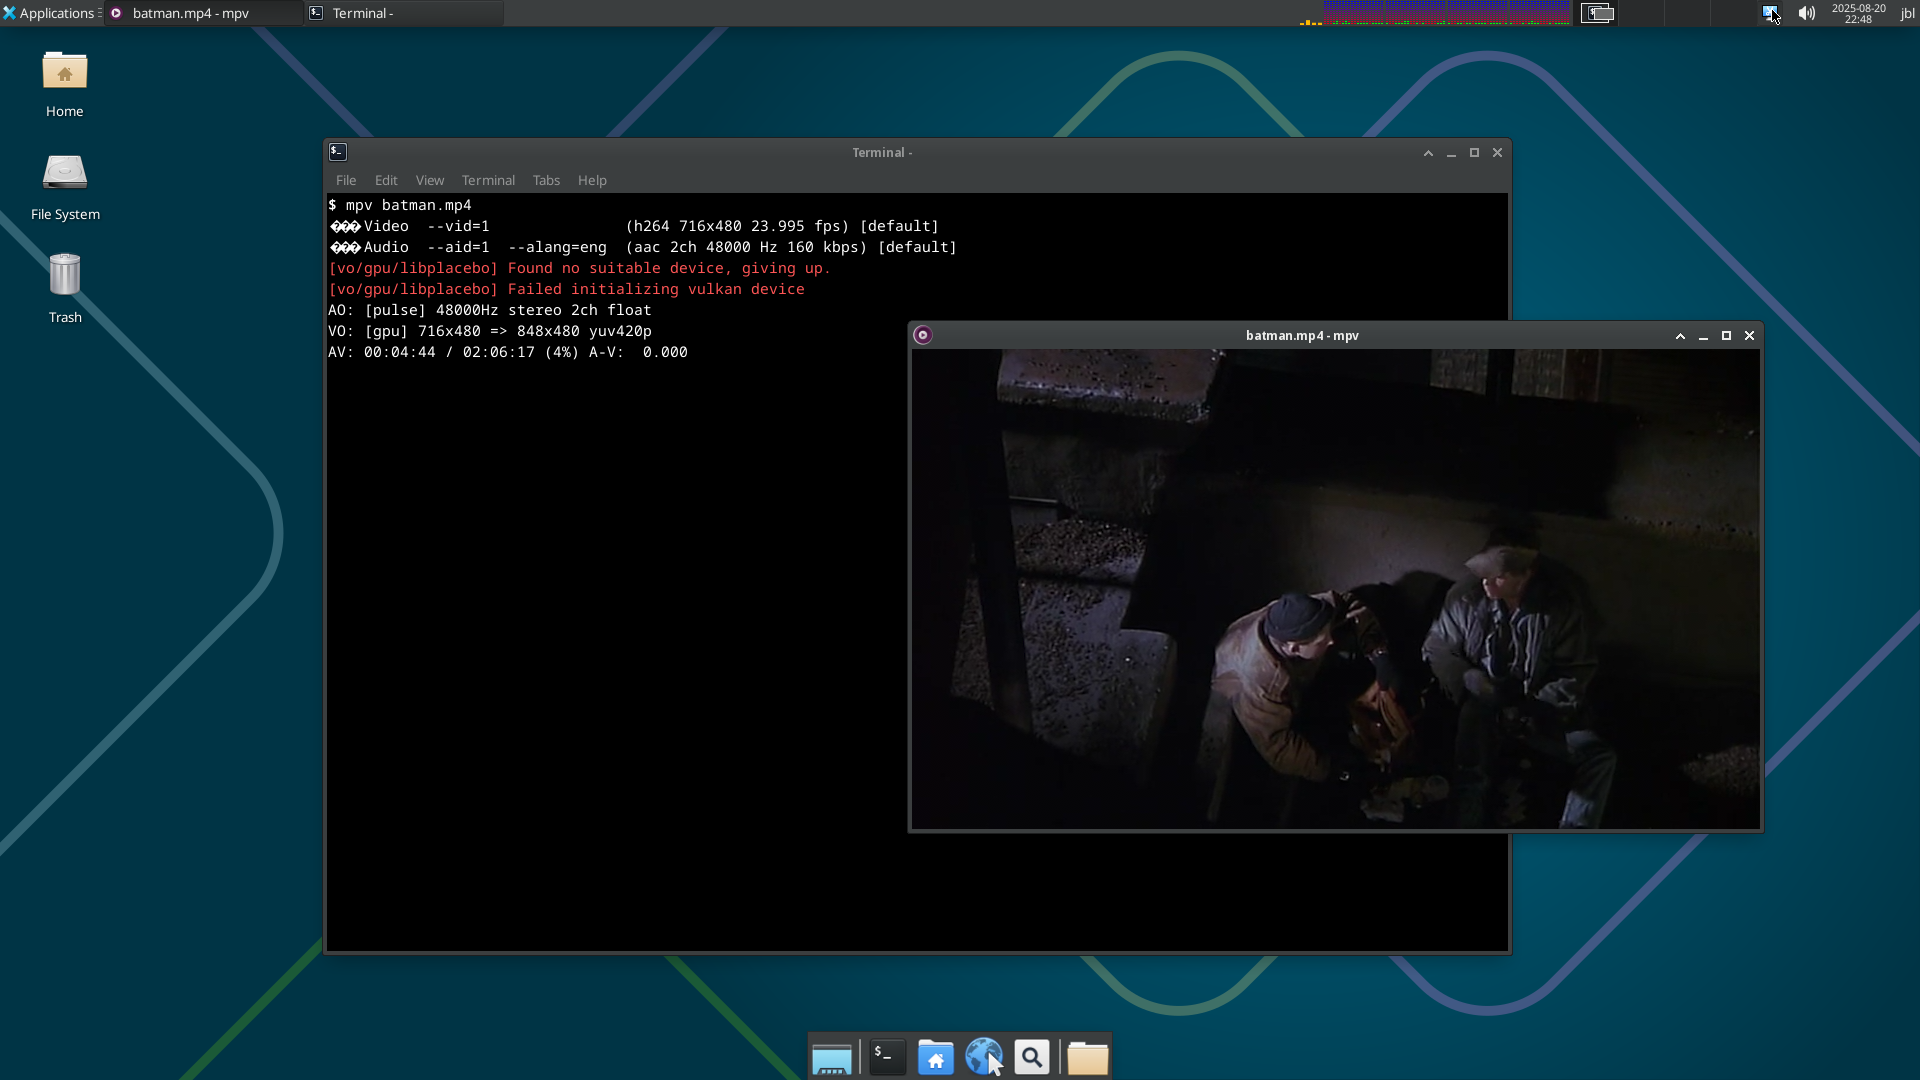This screenshot has height=1080, width=1920.
Task: Click the Home folder desktop icon
Action: (65, 82)
